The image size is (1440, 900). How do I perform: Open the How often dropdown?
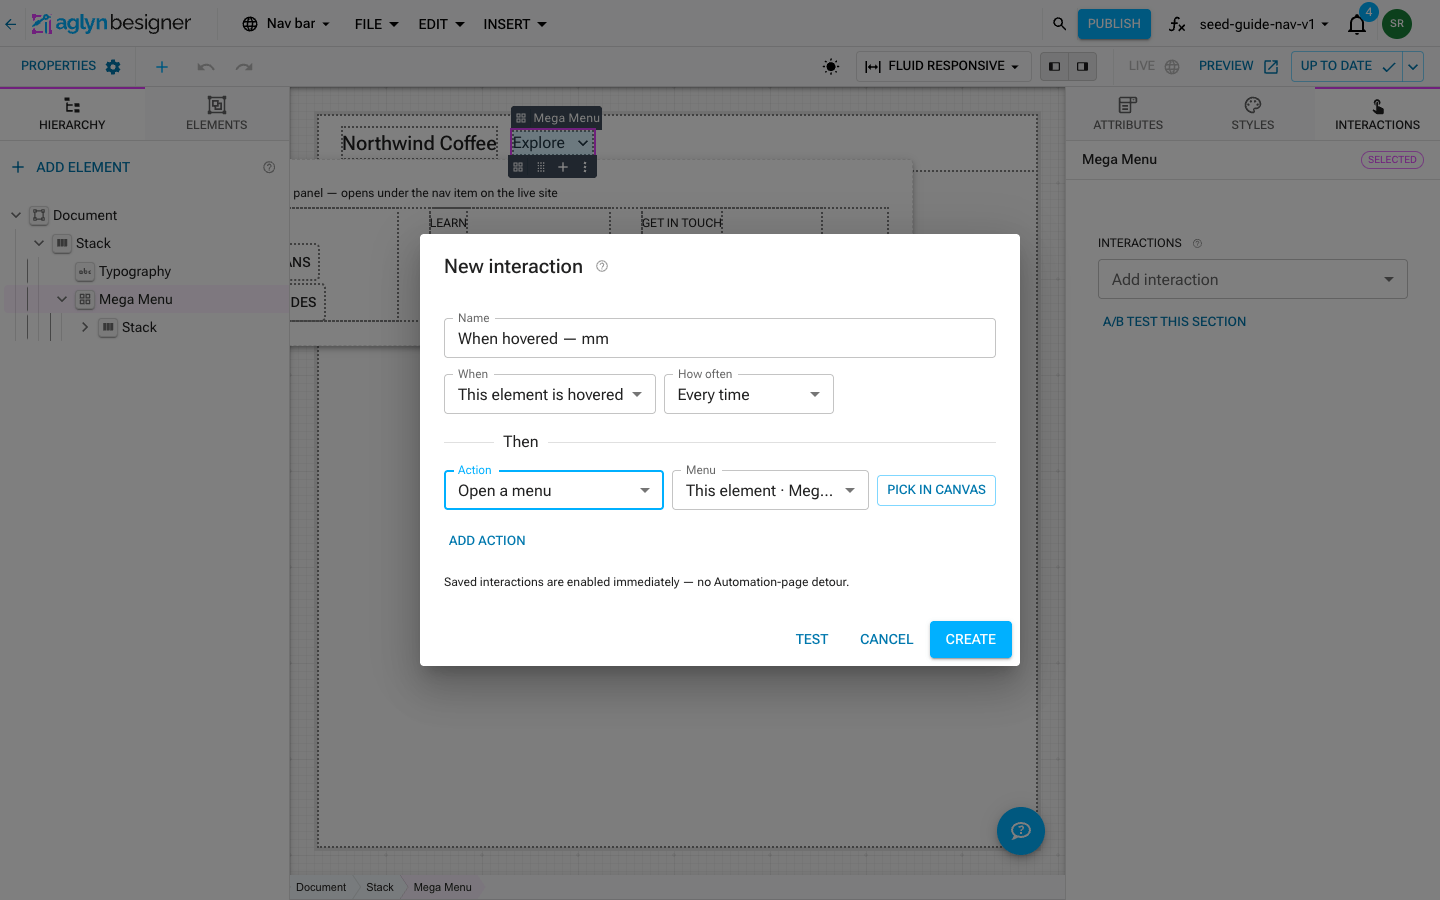point(749,394)
